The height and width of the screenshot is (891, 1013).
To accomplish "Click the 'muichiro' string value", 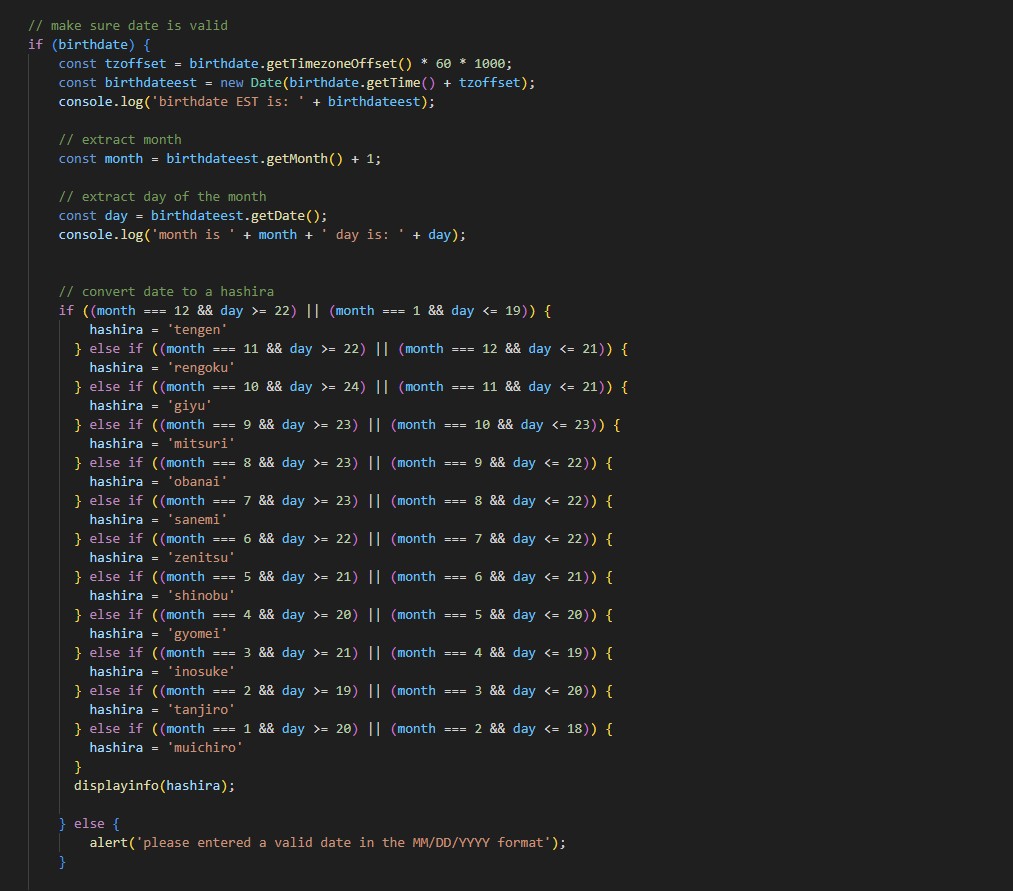I will [x=205, y=747].
